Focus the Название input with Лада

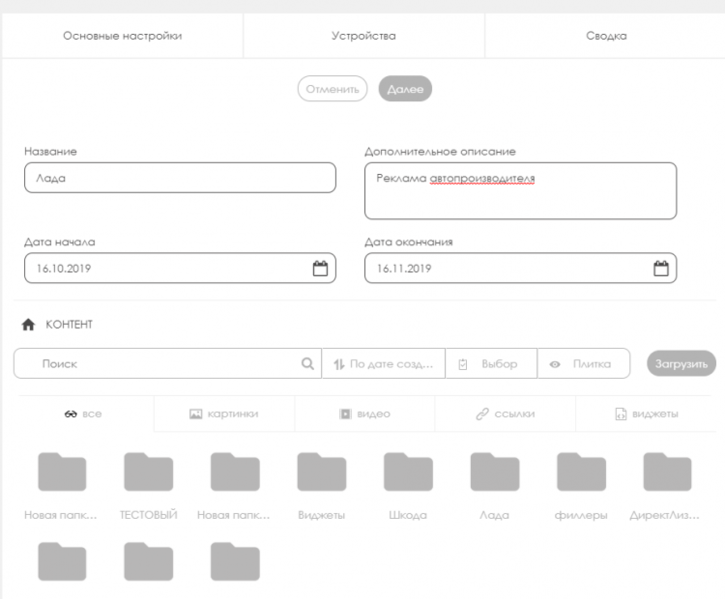(x=180, y=178)
